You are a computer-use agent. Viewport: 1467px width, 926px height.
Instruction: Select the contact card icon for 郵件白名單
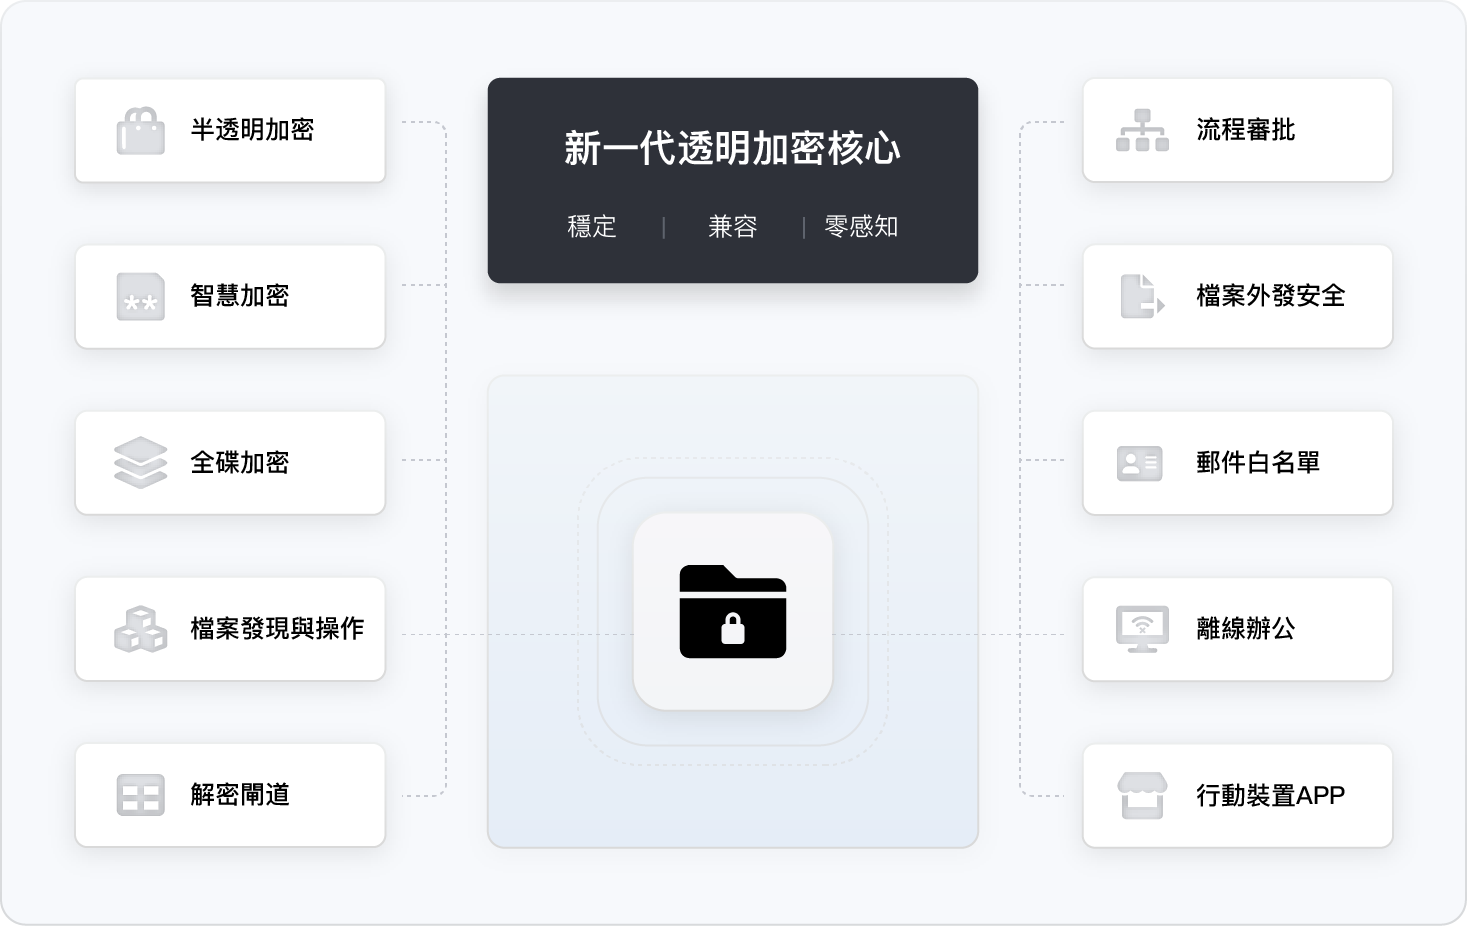pyautogui.click(x=1140, y=463)
